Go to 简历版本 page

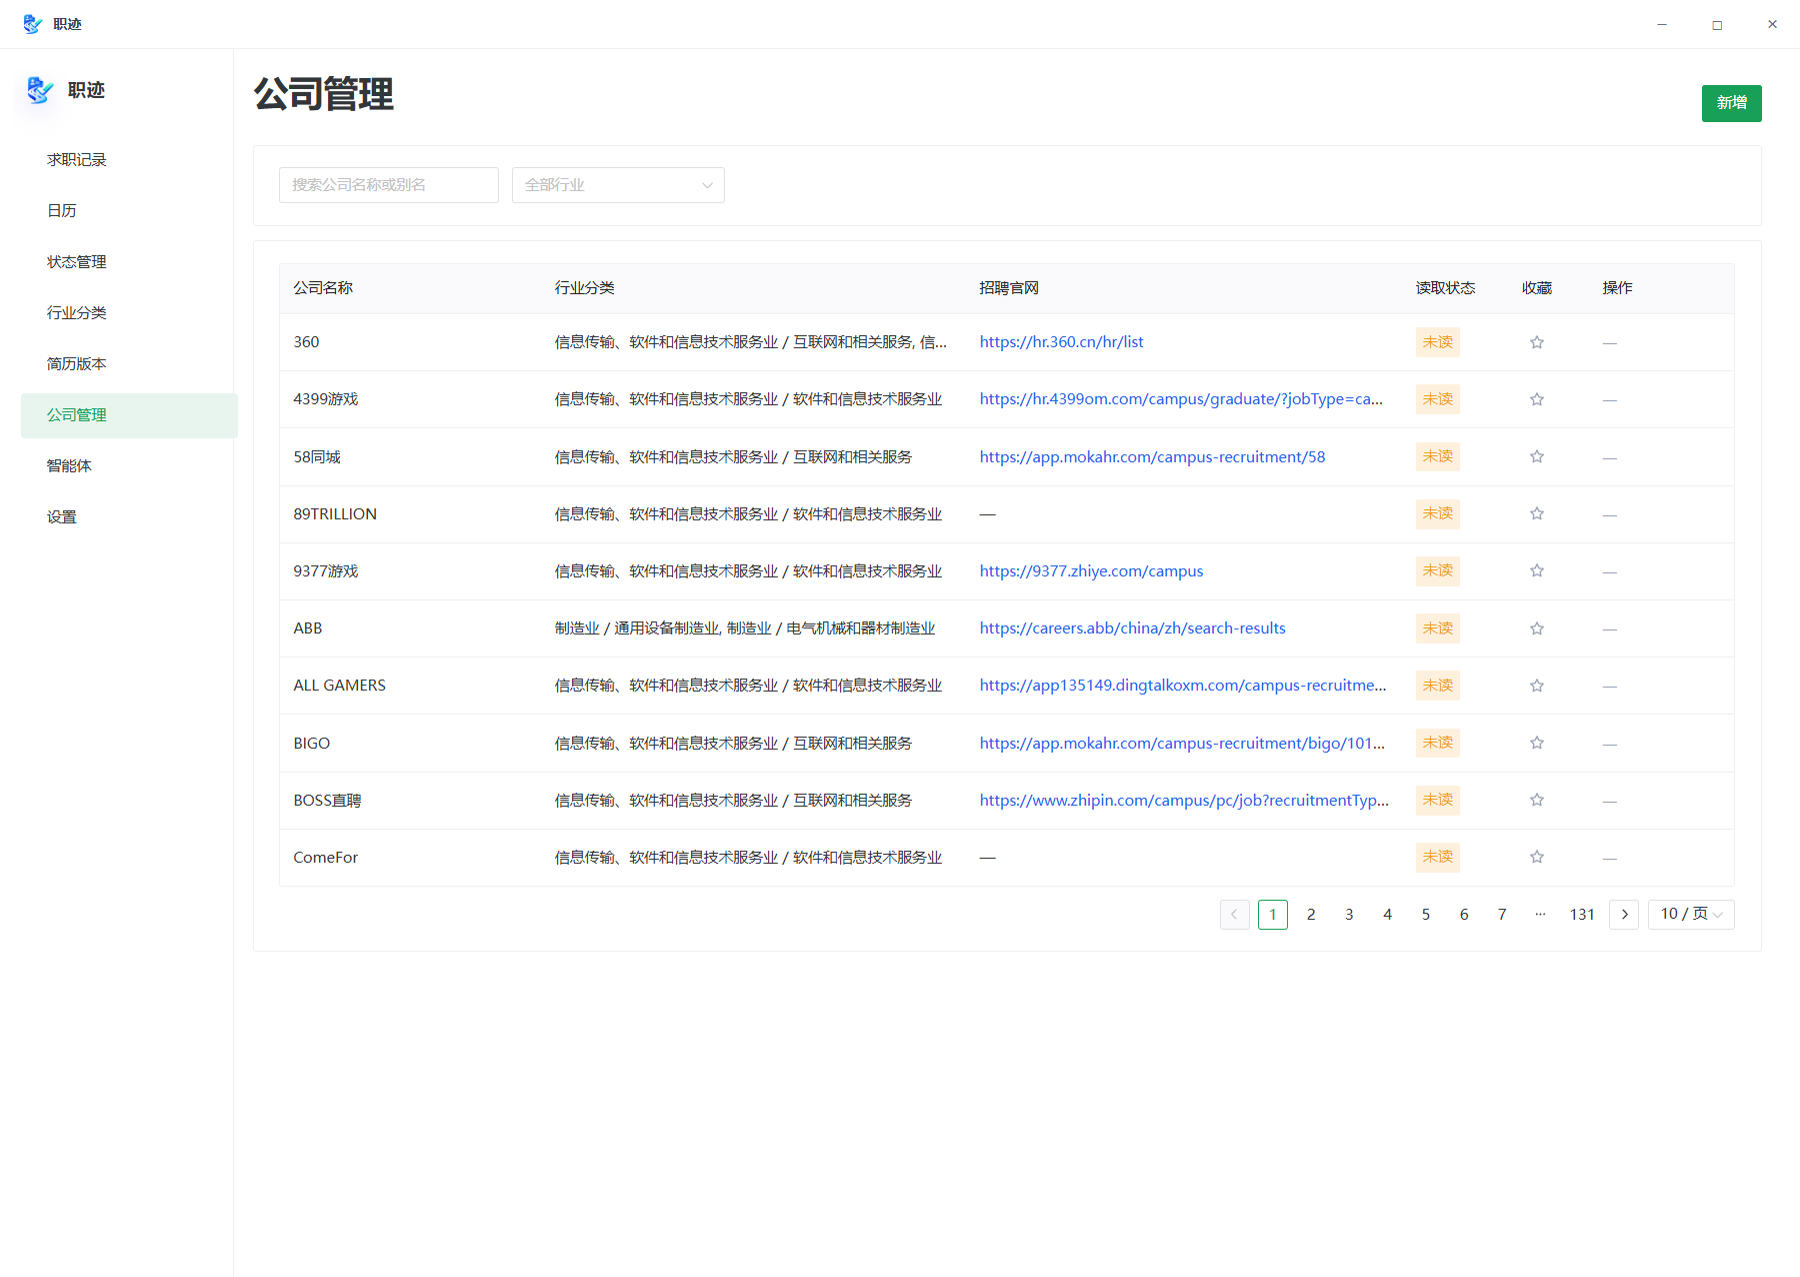tap(129, 364)
